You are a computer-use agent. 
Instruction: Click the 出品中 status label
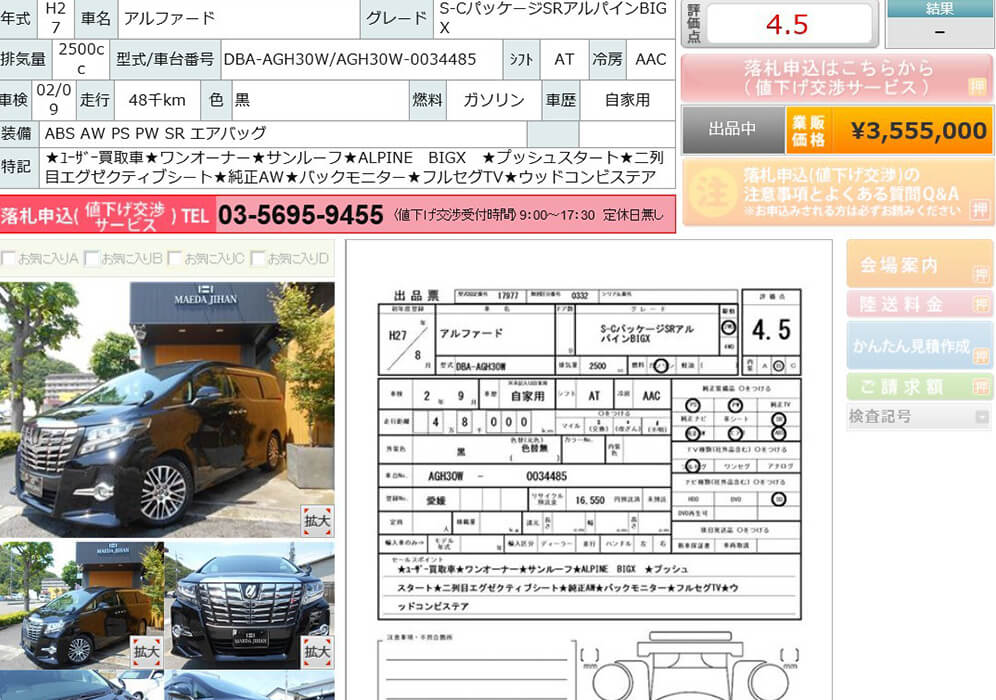(x=733, y=130)
